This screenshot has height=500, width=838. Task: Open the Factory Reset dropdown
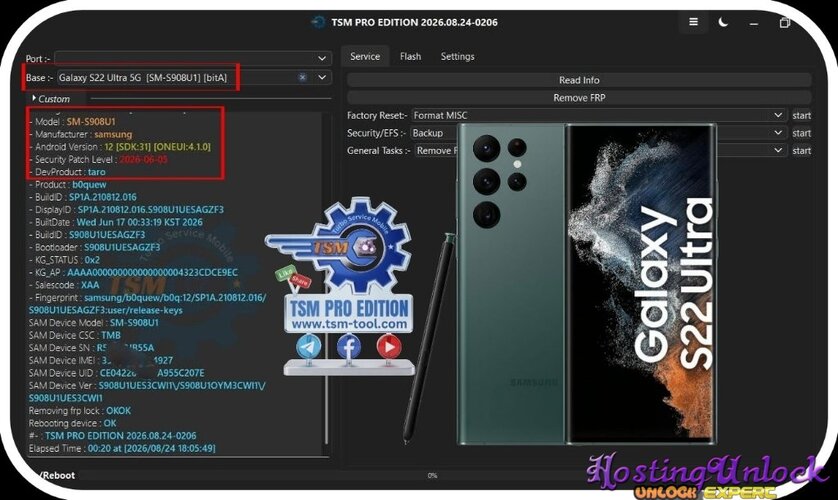599,115
